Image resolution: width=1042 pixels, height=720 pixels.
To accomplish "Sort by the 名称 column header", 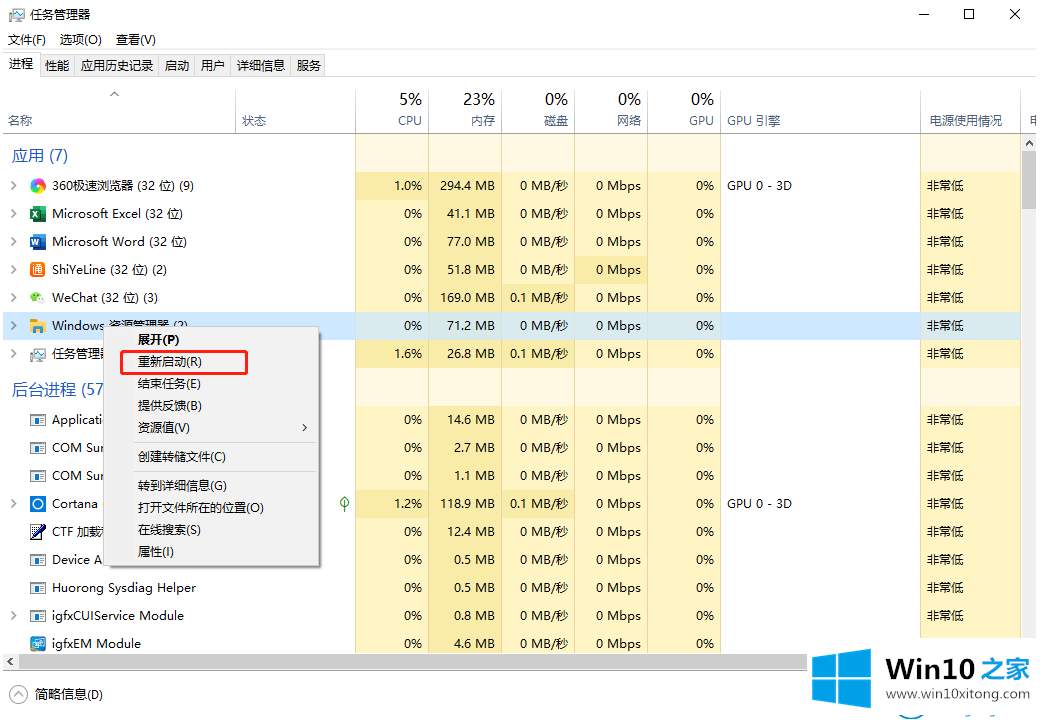I will coord(120,110).
